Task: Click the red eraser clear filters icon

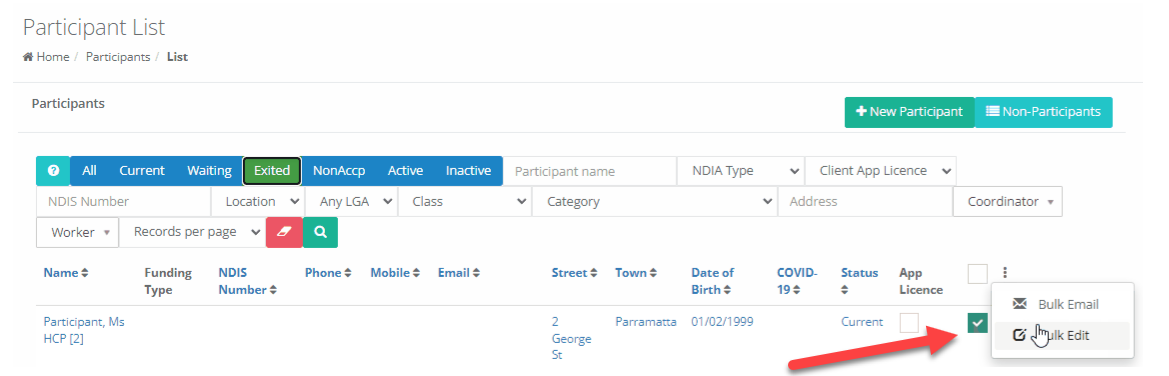Action: [x=284, y=232]
